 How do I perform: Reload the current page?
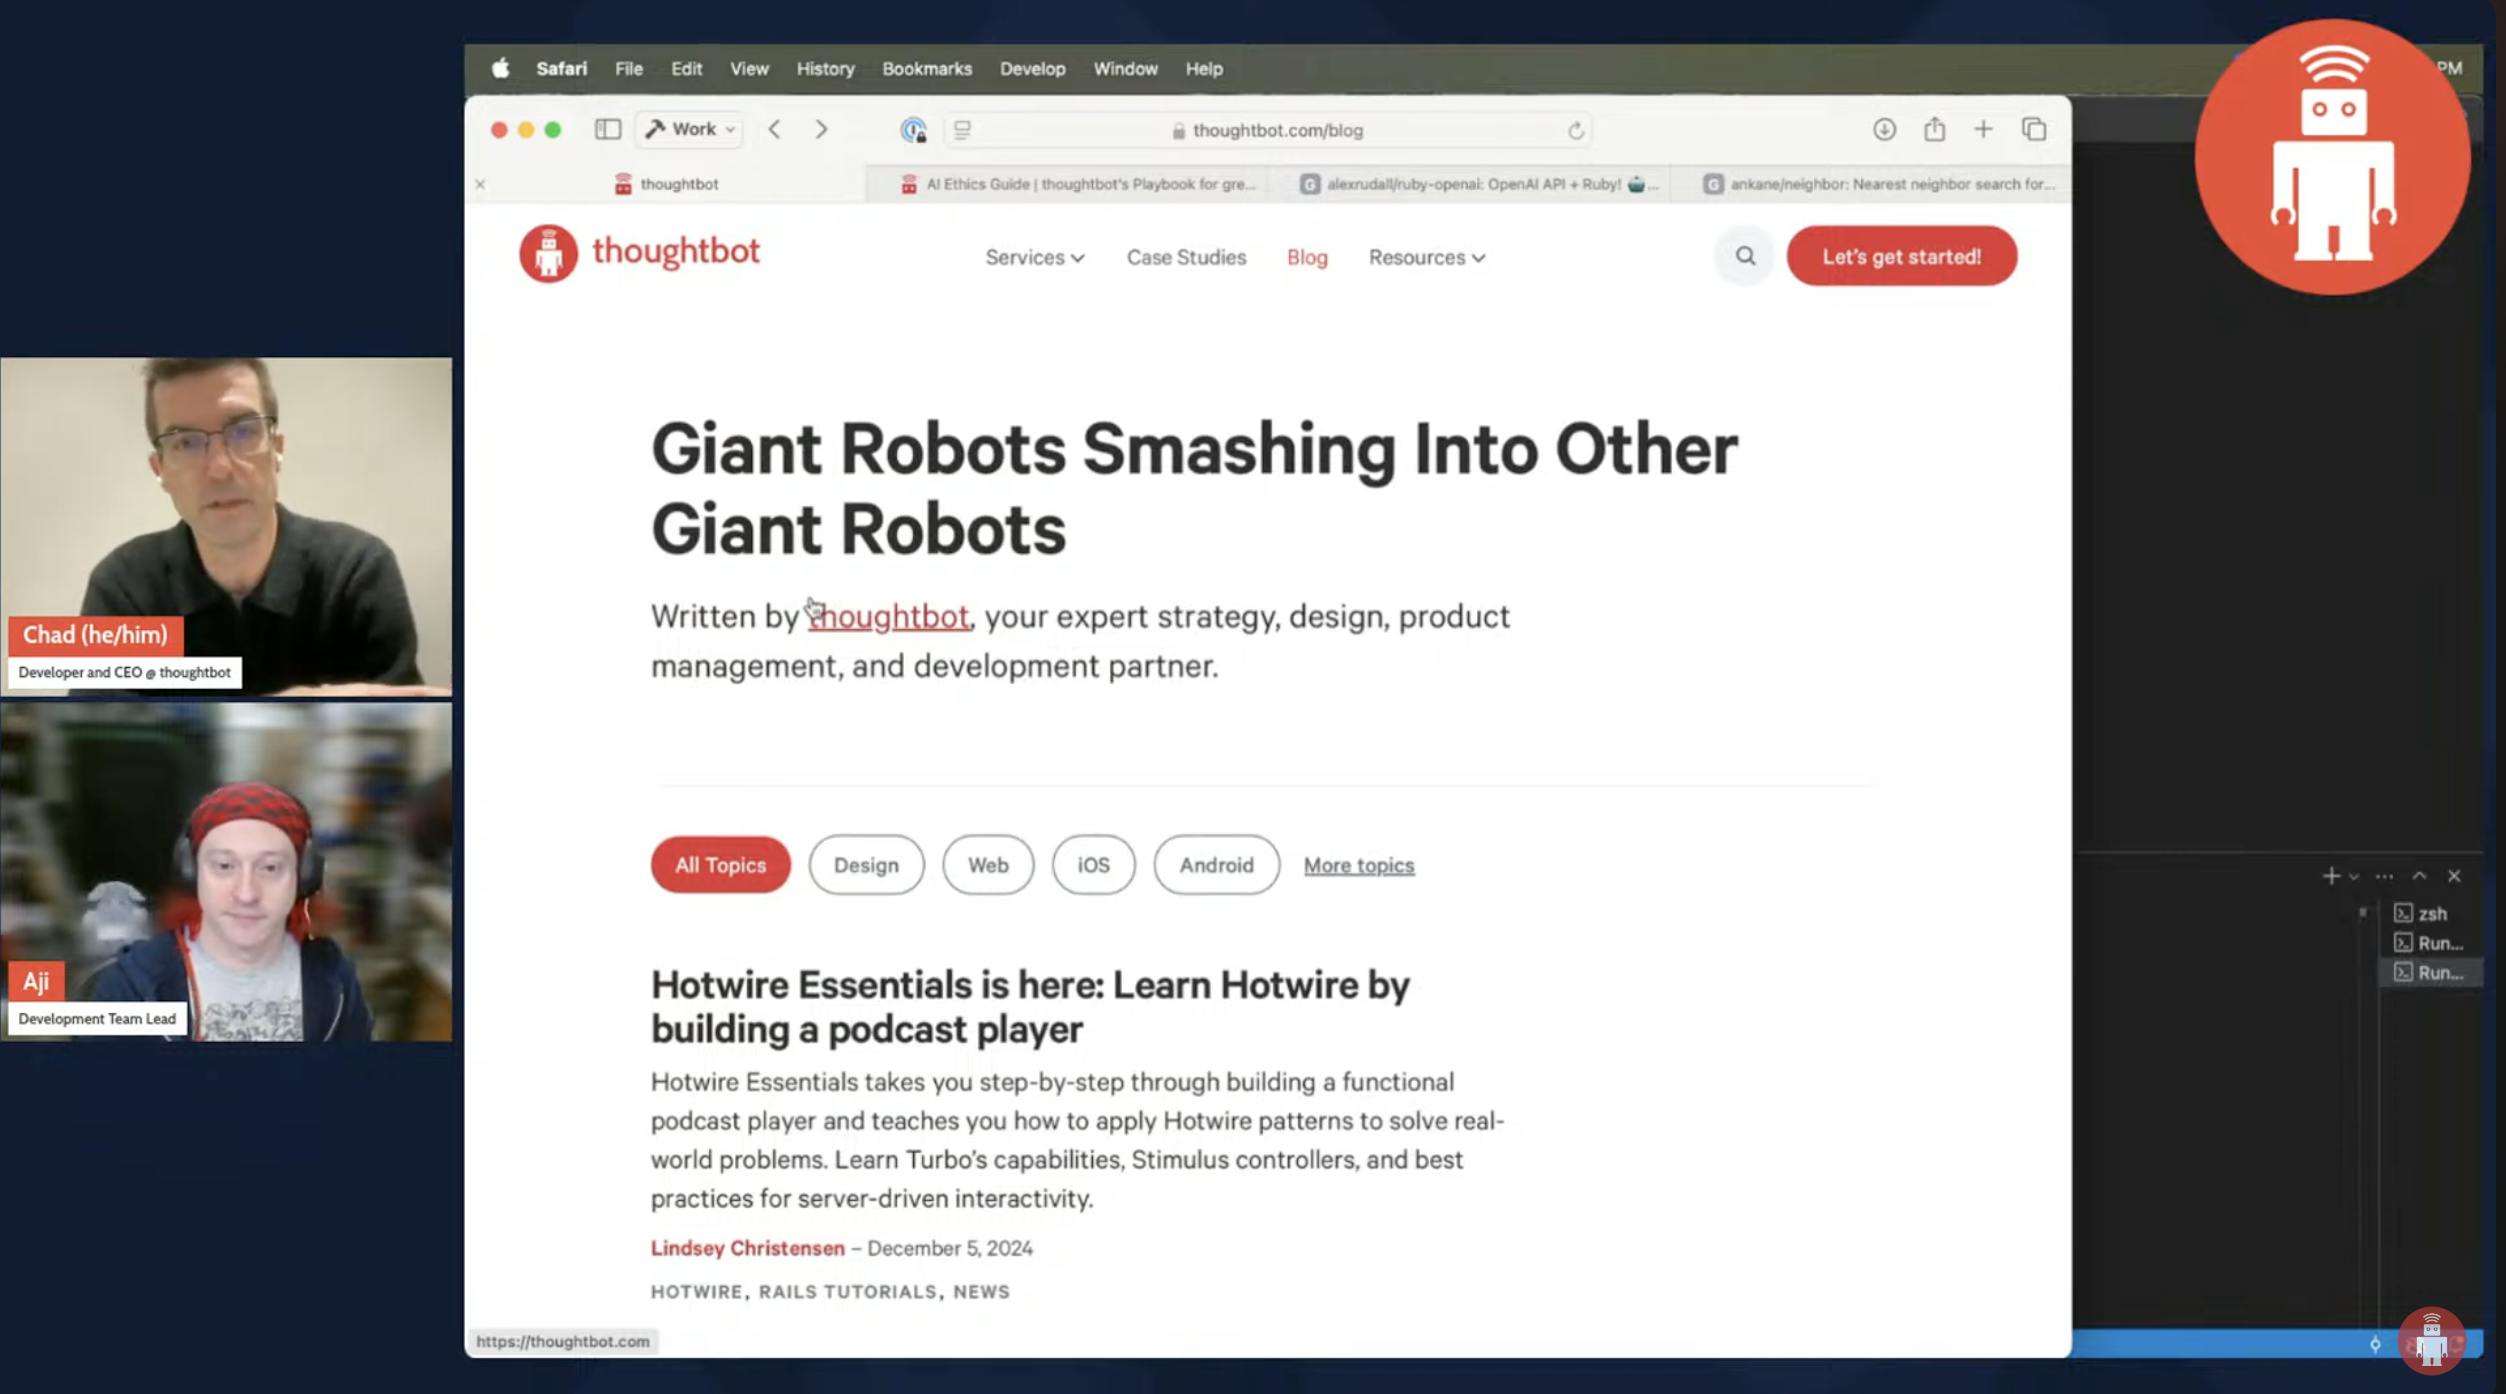(1575, 130)
